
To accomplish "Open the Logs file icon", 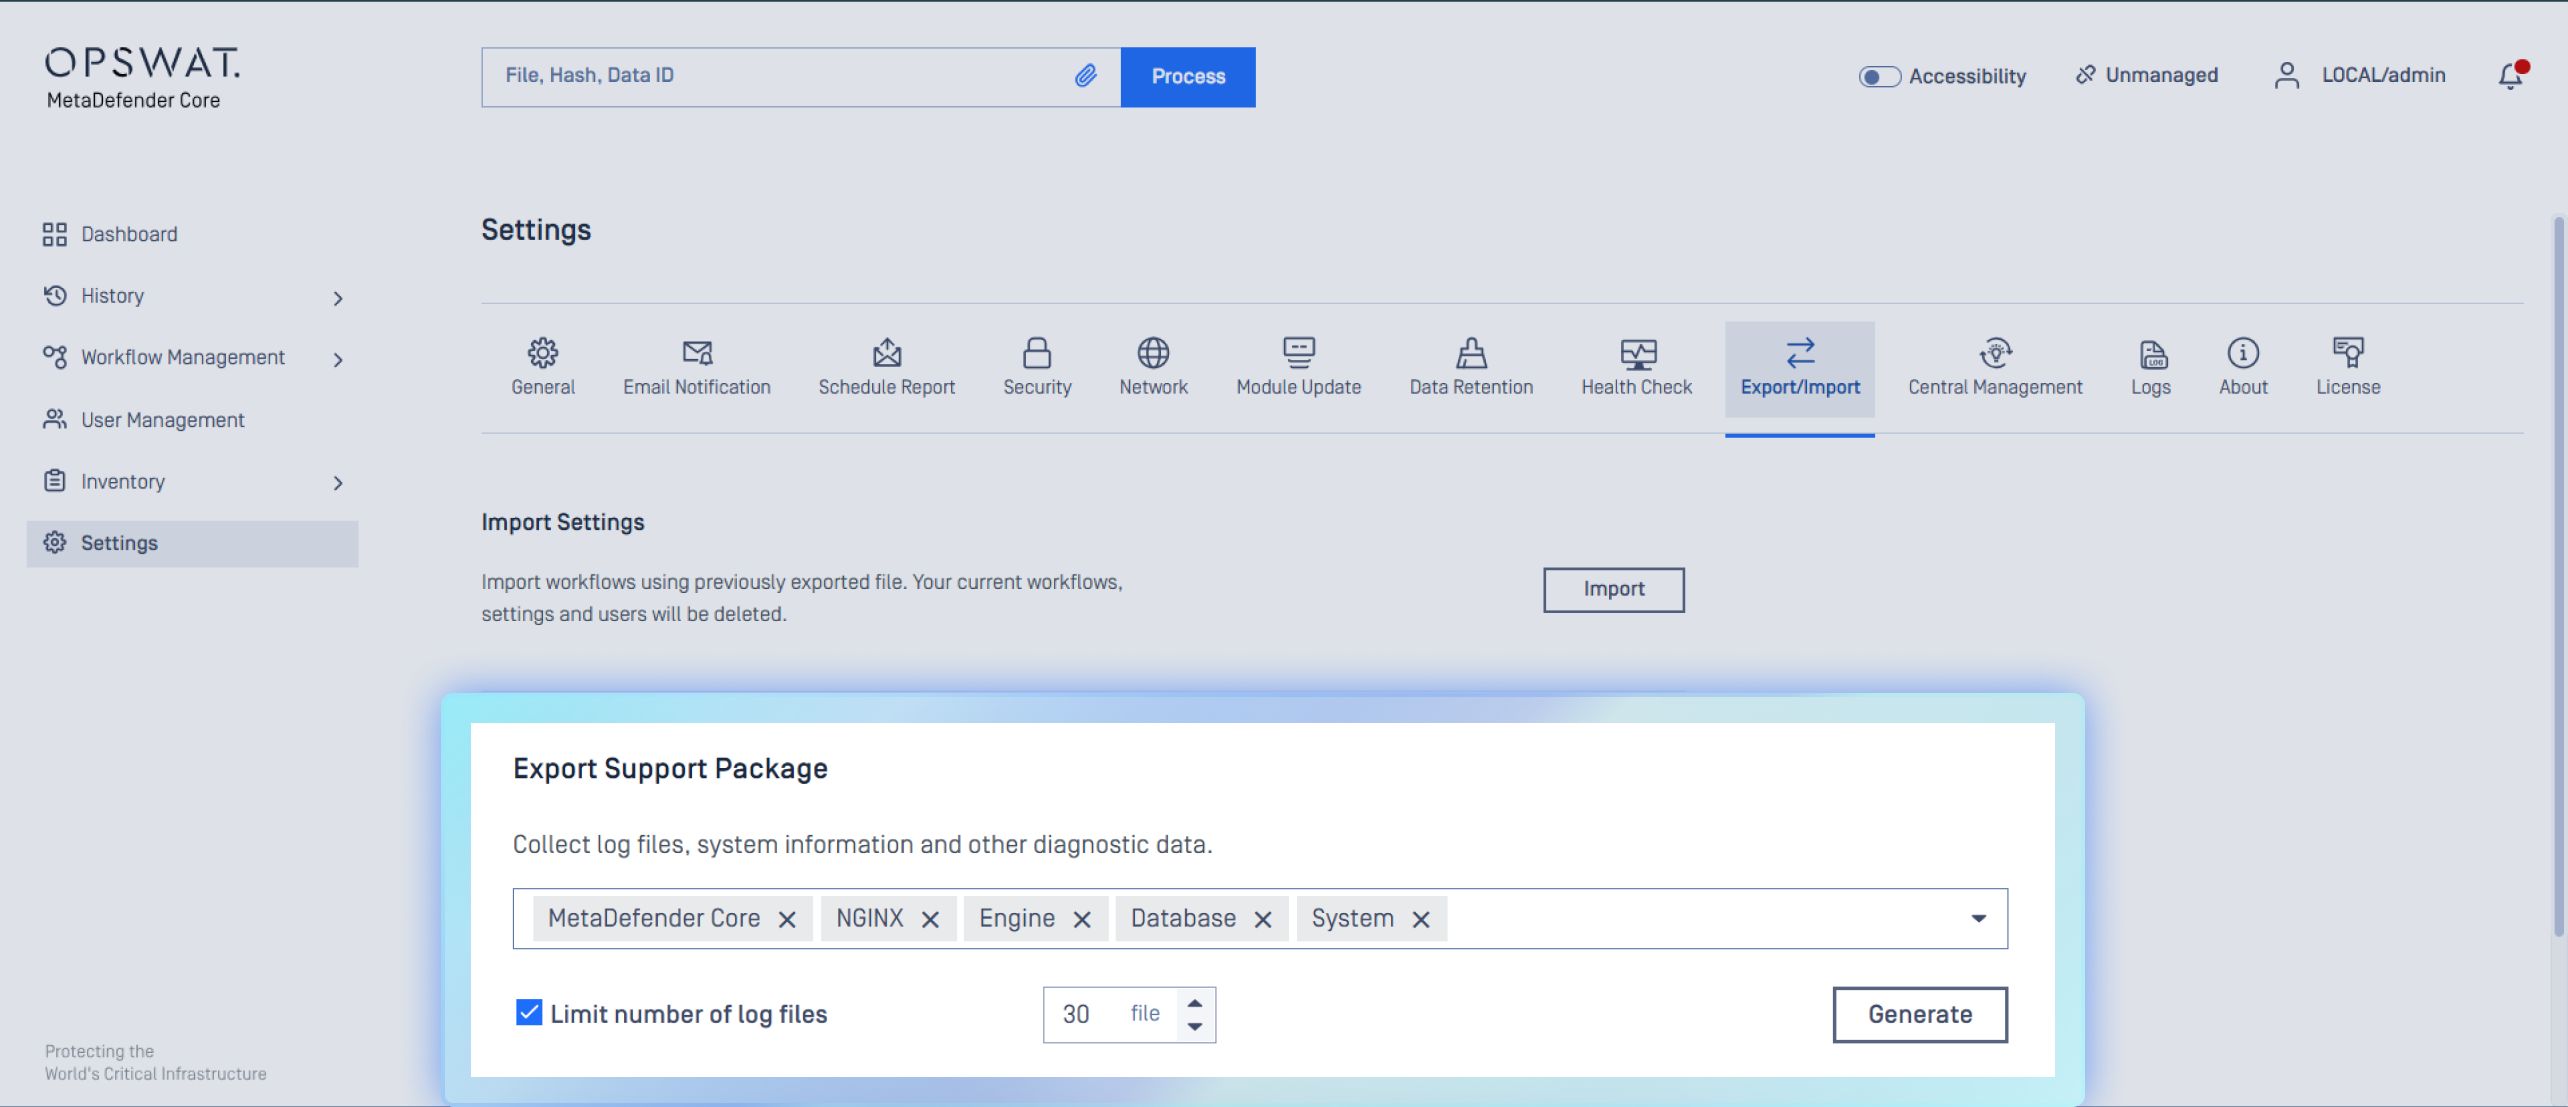I will click(x=2151, y=353).
